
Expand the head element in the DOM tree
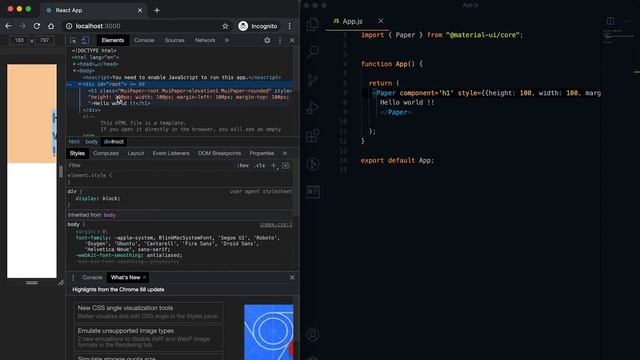pos(74,64)
